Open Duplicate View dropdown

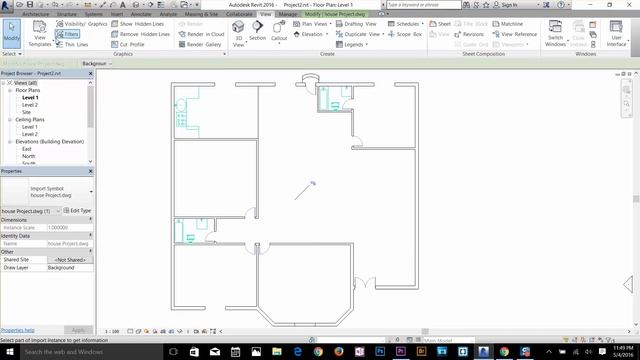pyautogui.click(x=360, y=34)
